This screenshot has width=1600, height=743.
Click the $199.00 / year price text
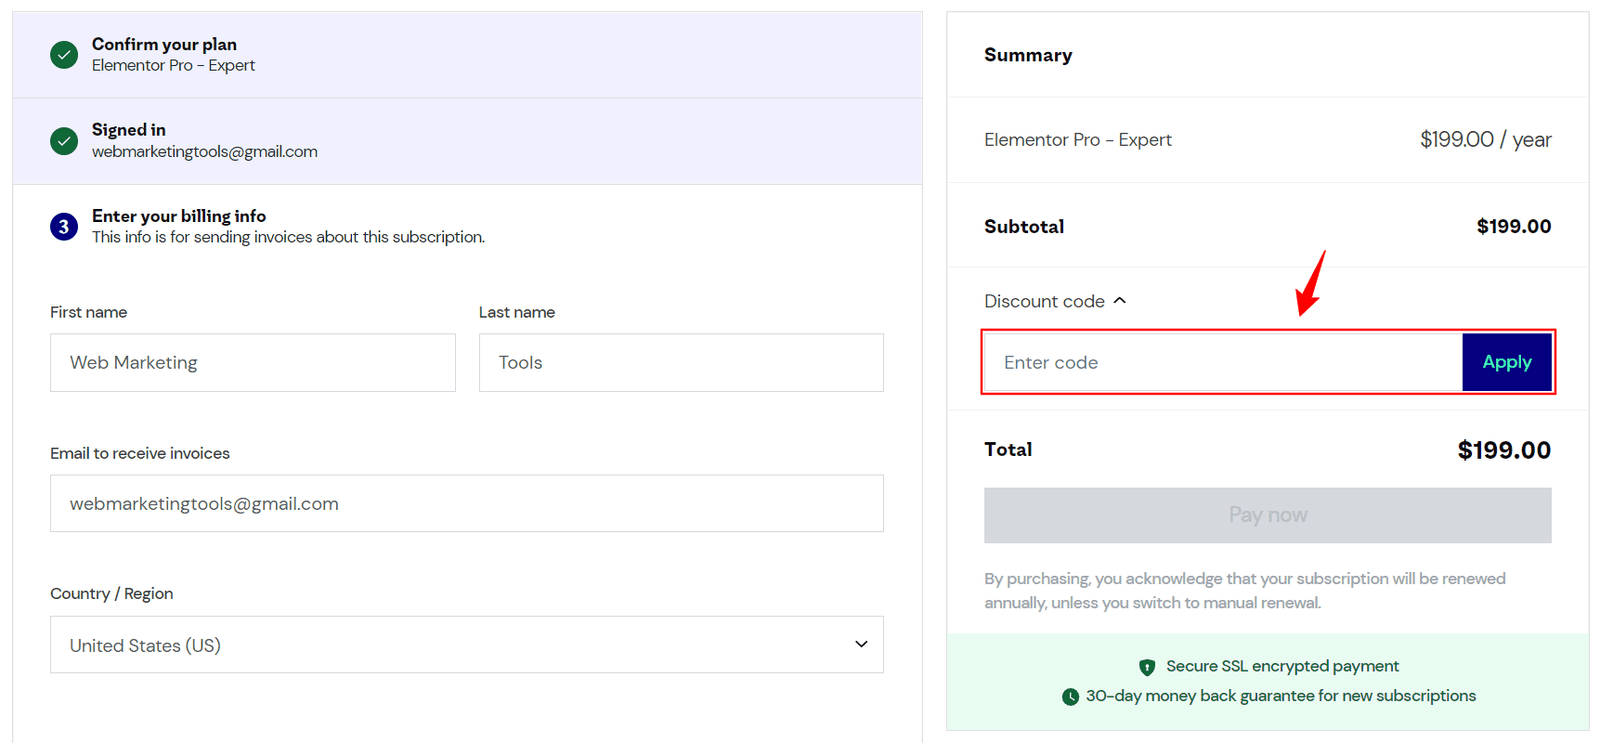pyautogui.click(x=1486, y=140)
